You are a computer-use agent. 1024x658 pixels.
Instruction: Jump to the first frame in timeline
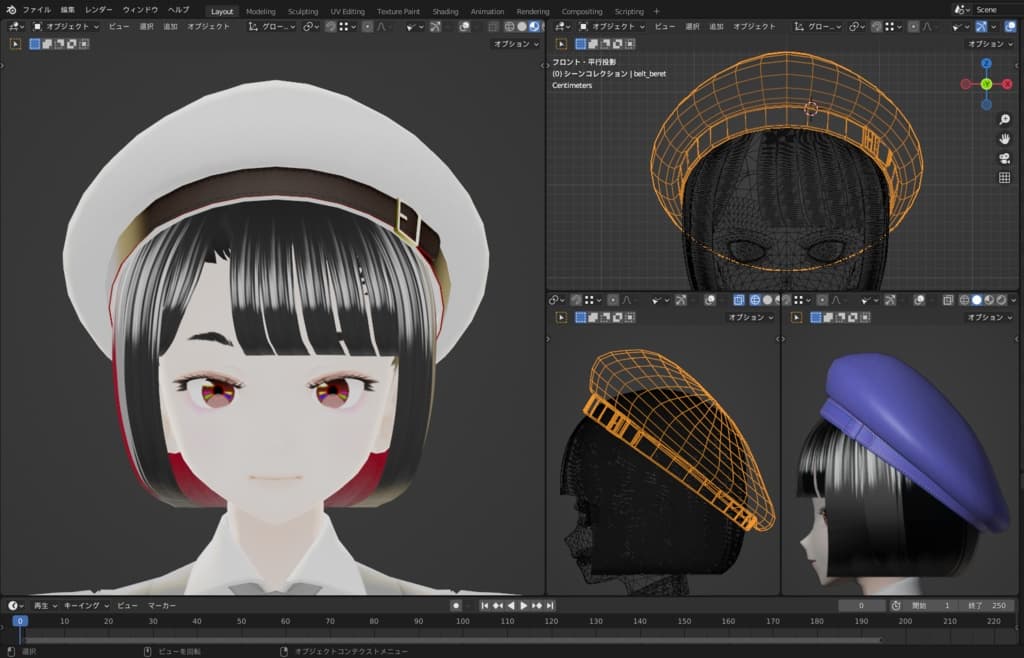coord(485,606)
